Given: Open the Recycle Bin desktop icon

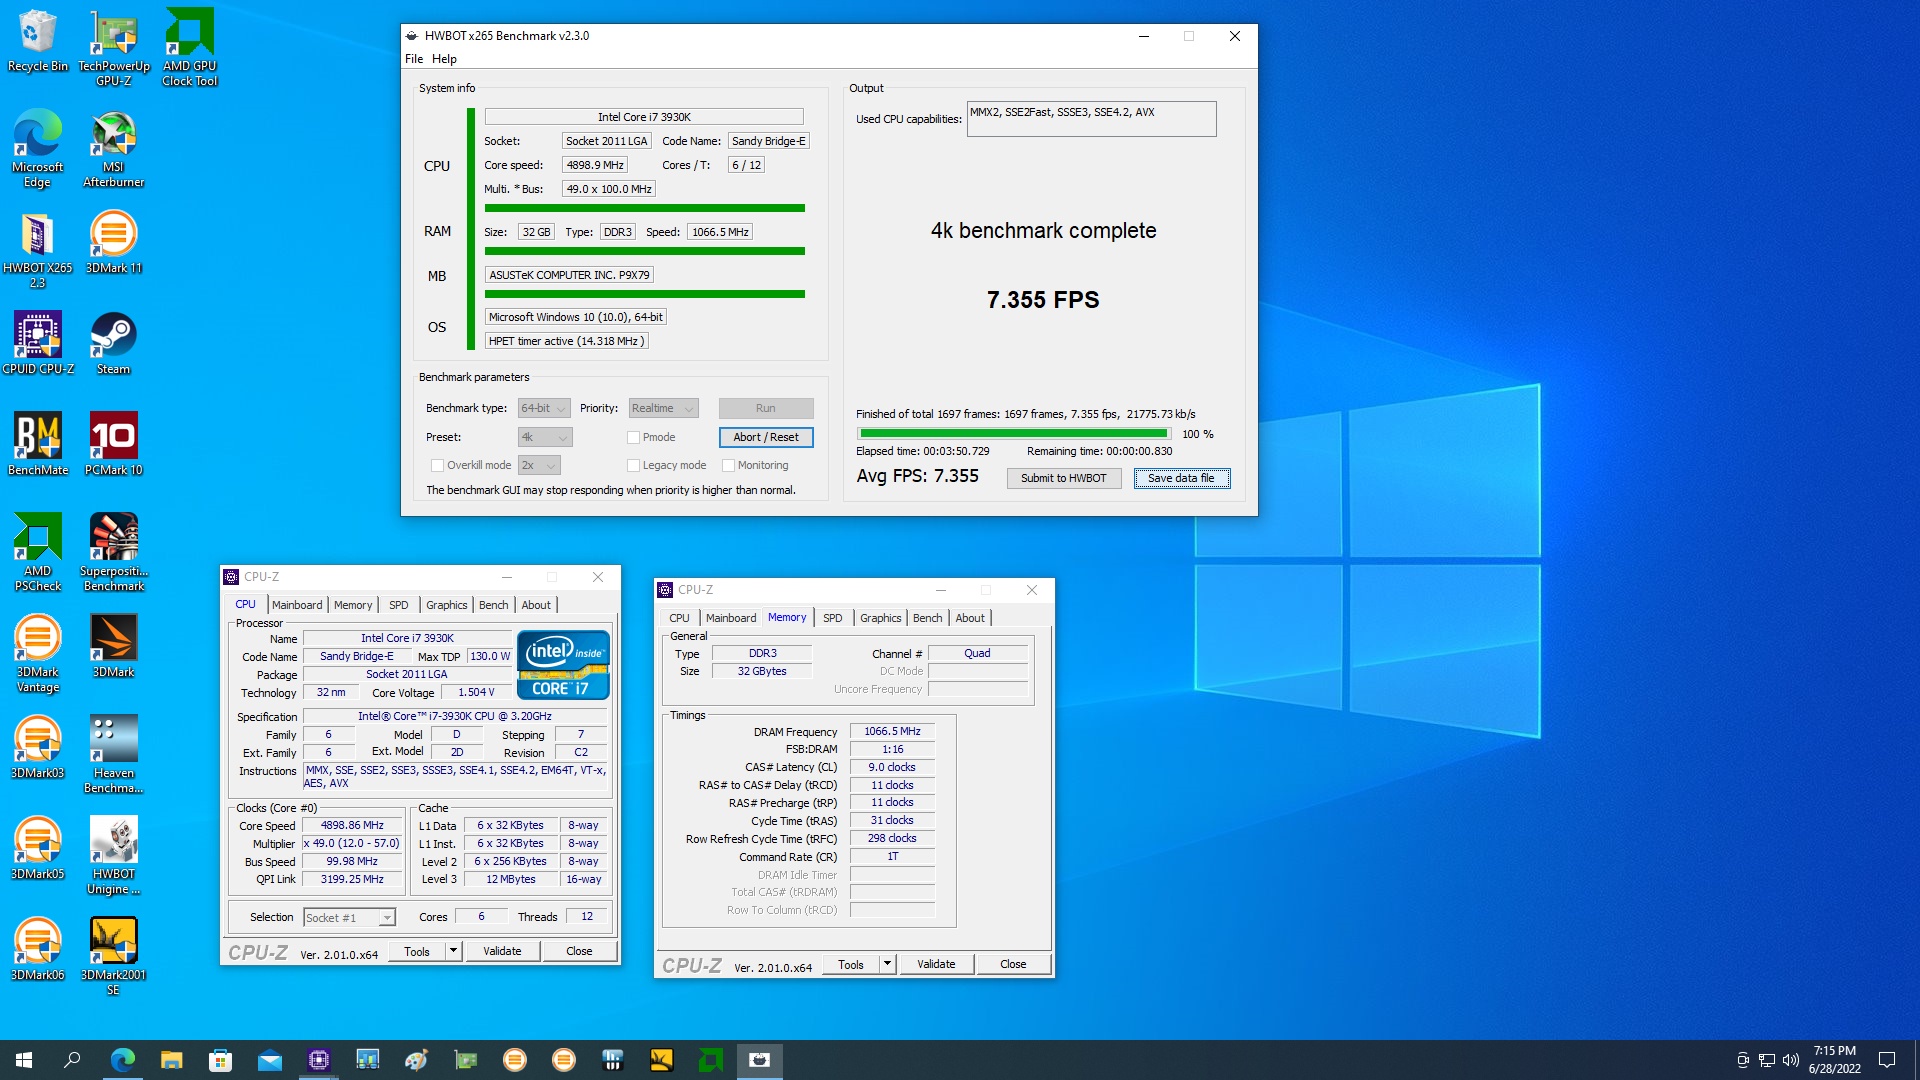Looking at the screenshot, I should click(x=38, y=42).
